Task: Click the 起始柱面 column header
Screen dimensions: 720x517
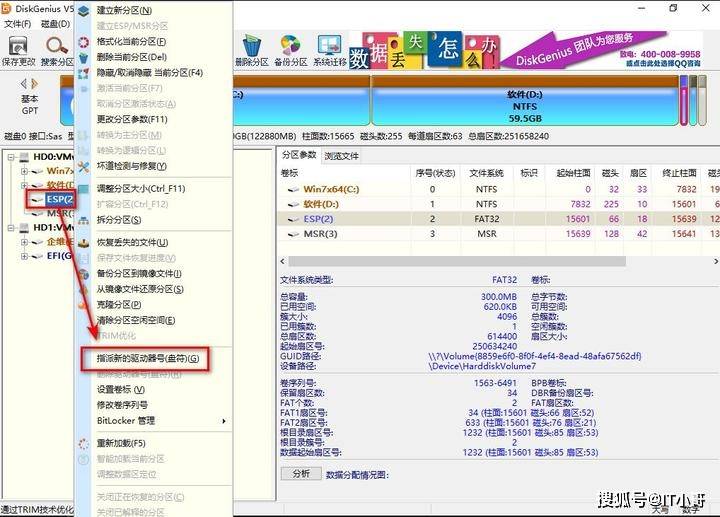Action: point(573,174)
